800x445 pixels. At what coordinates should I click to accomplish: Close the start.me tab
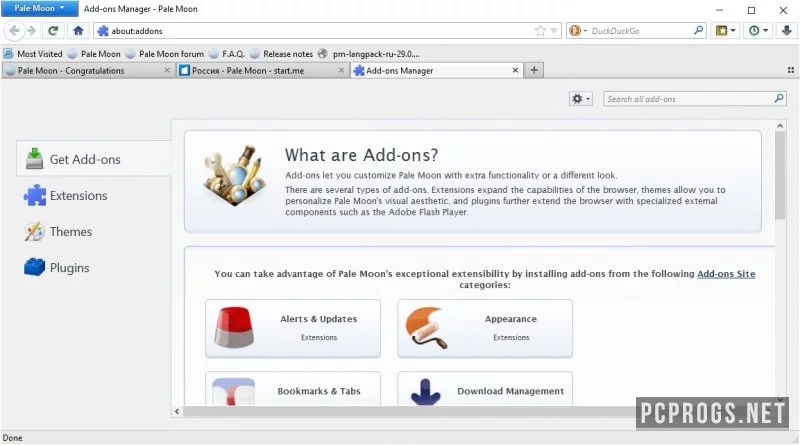point(341,70)
